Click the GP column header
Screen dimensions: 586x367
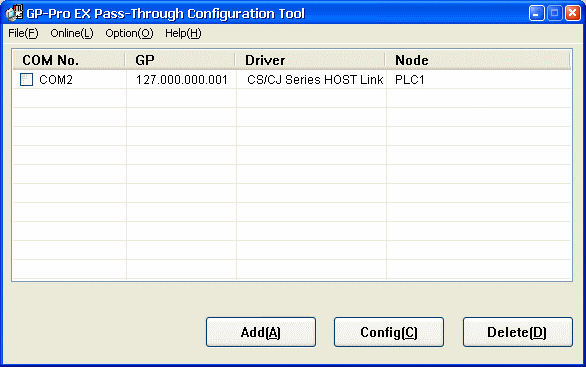(x=180, y=60)
